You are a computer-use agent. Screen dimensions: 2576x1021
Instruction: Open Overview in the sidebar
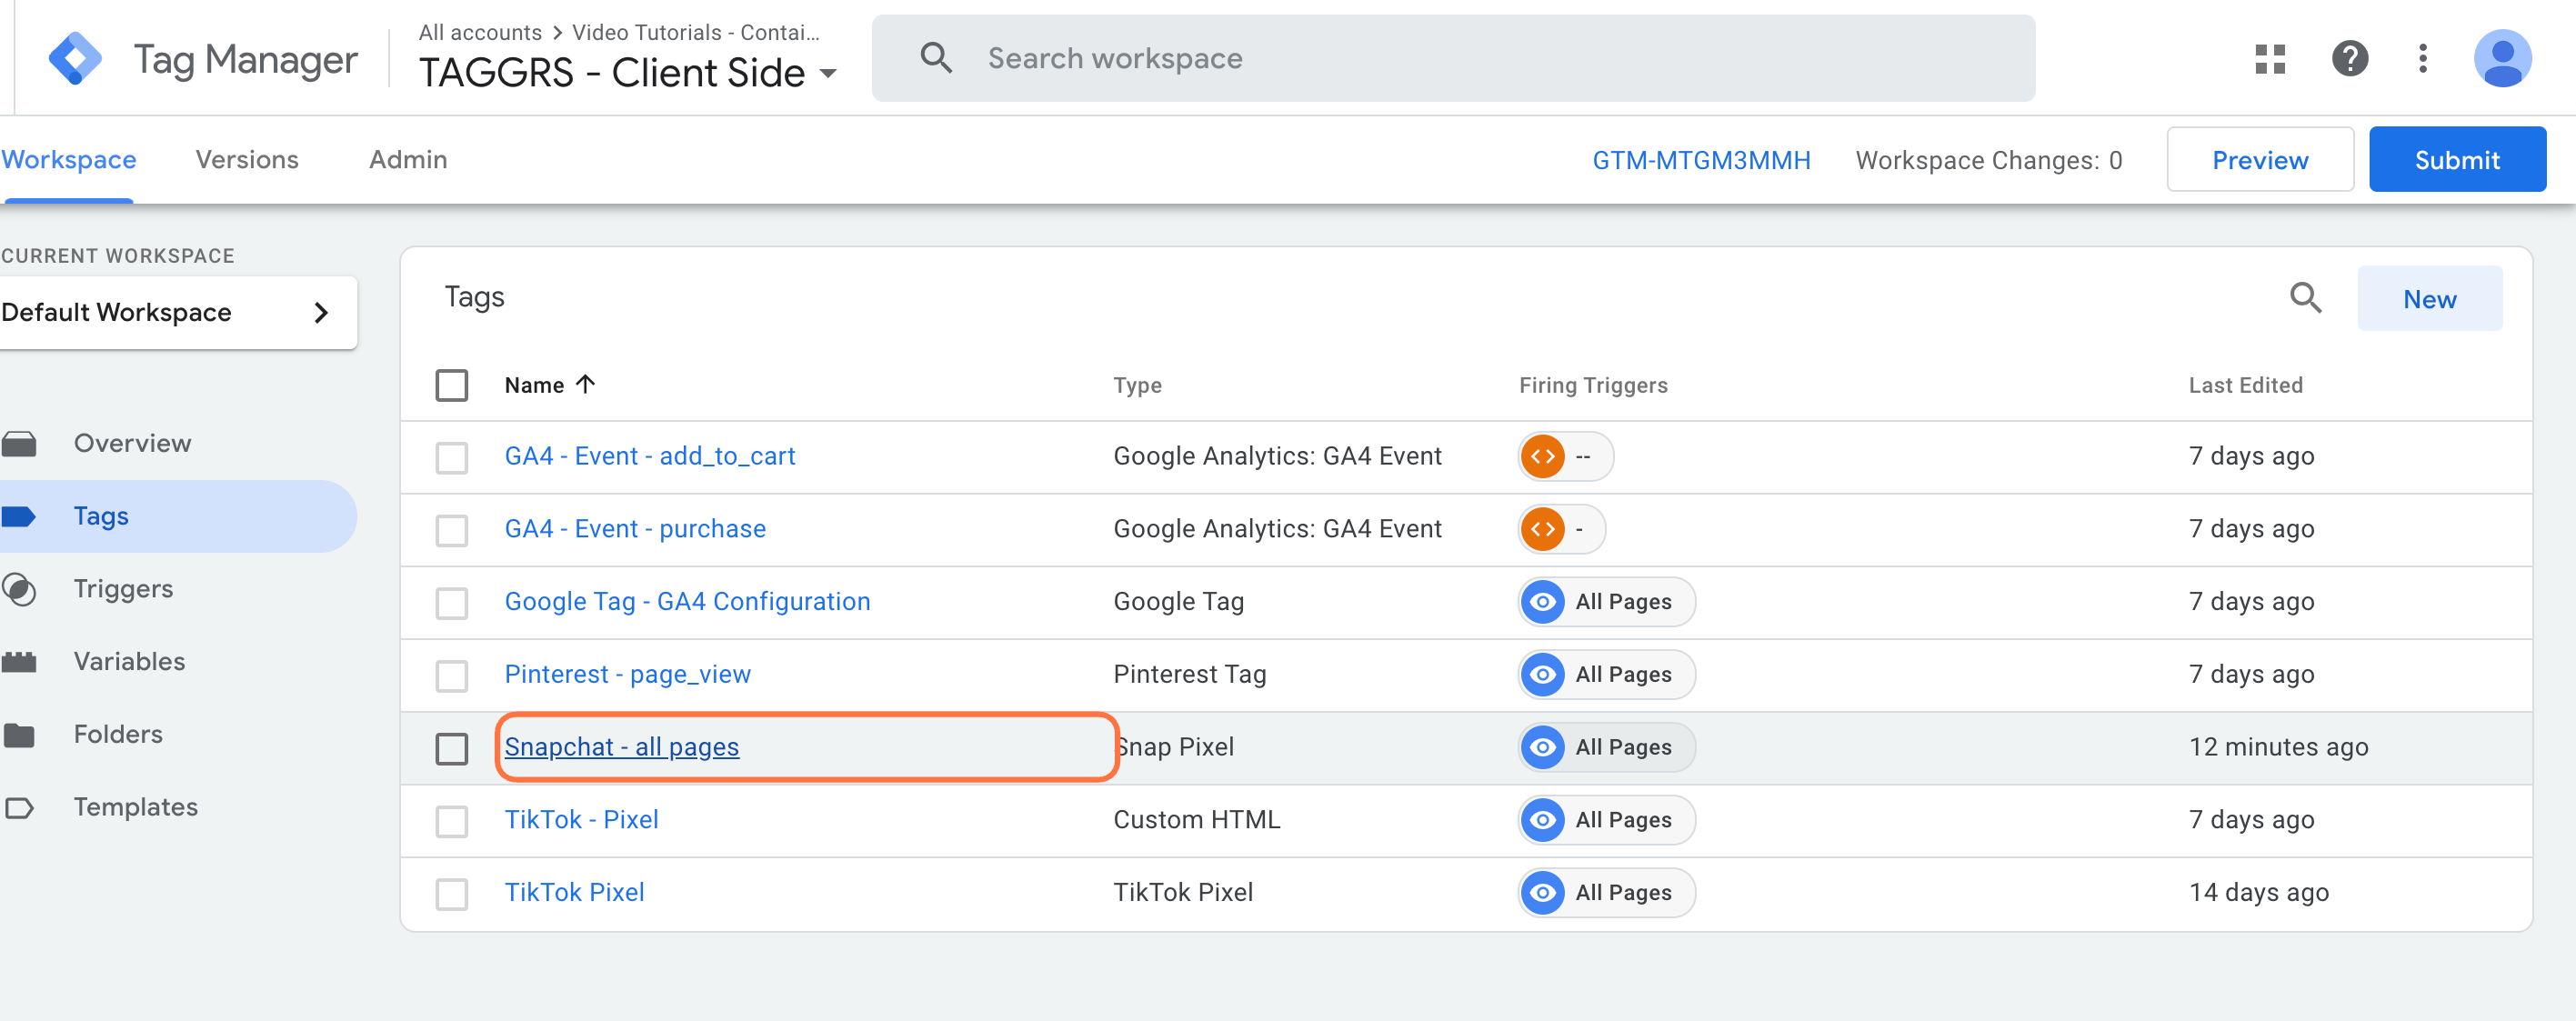[132, 443]
